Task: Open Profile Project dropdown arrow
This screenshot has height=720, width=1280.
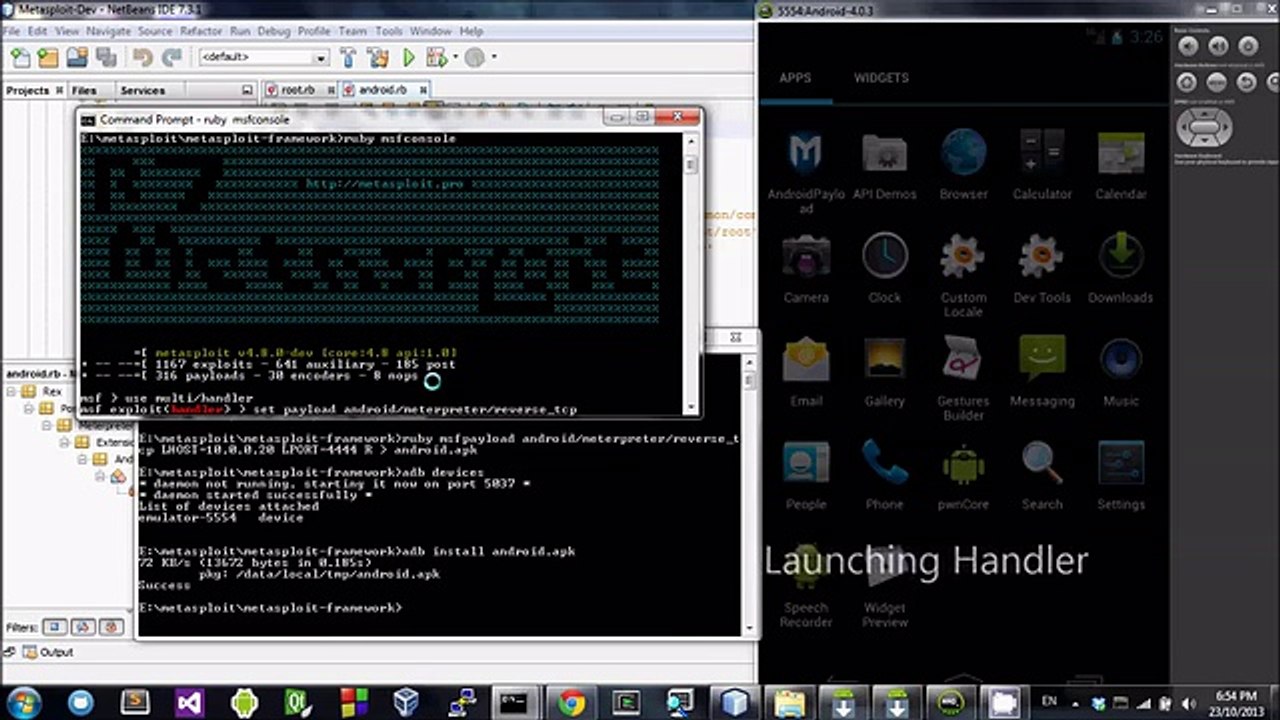Action: (493, 58)
